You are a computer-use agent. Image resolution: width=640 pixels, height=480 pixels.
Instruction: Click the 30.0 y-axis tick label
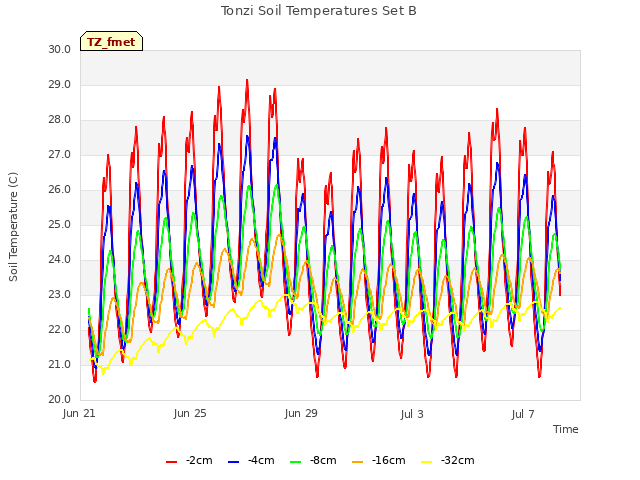pos(60,49)
